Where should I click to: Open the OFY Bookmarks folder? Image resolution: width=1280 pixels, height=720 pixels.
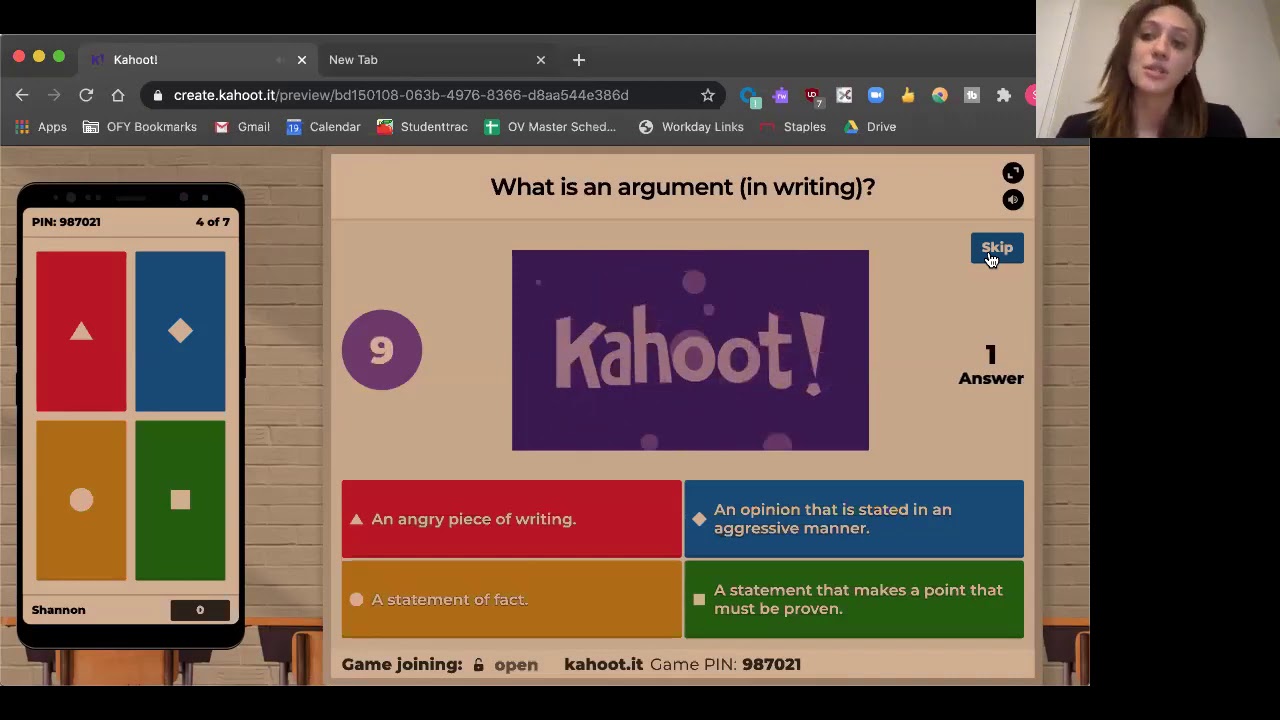(140, 127)
